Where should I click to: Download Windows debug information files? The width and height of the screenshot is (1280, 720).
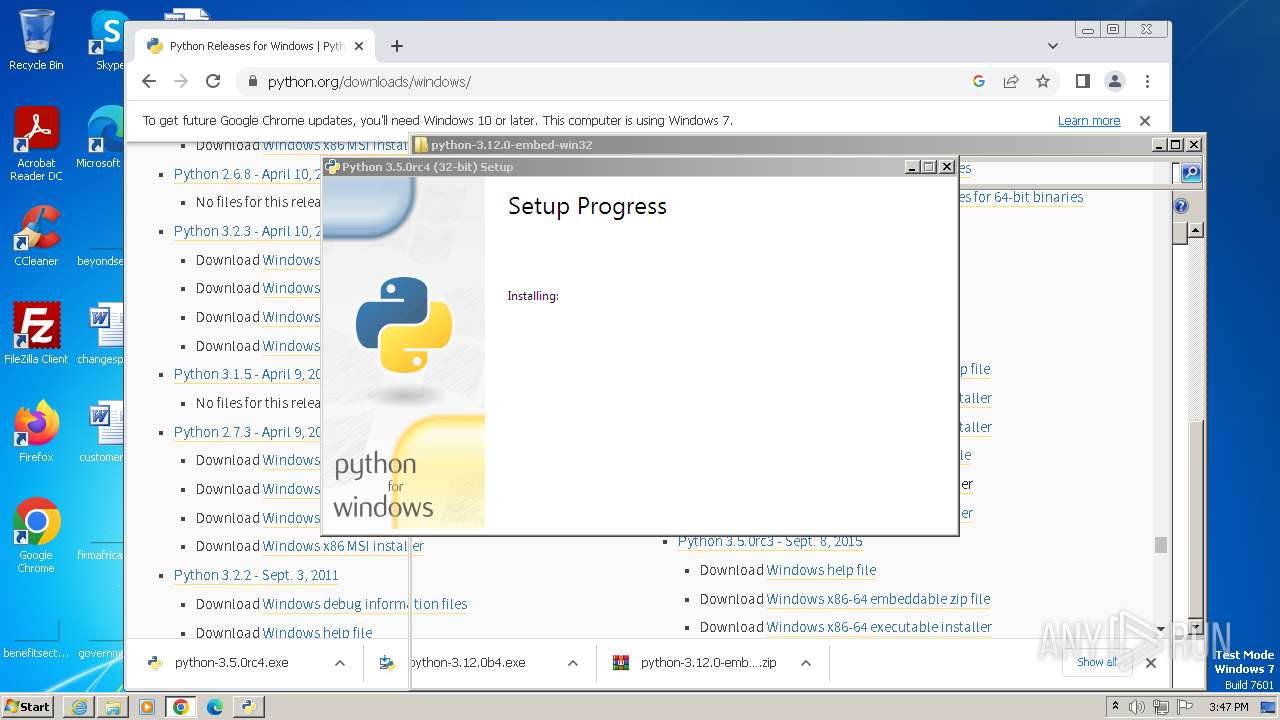tap(364, 604)
